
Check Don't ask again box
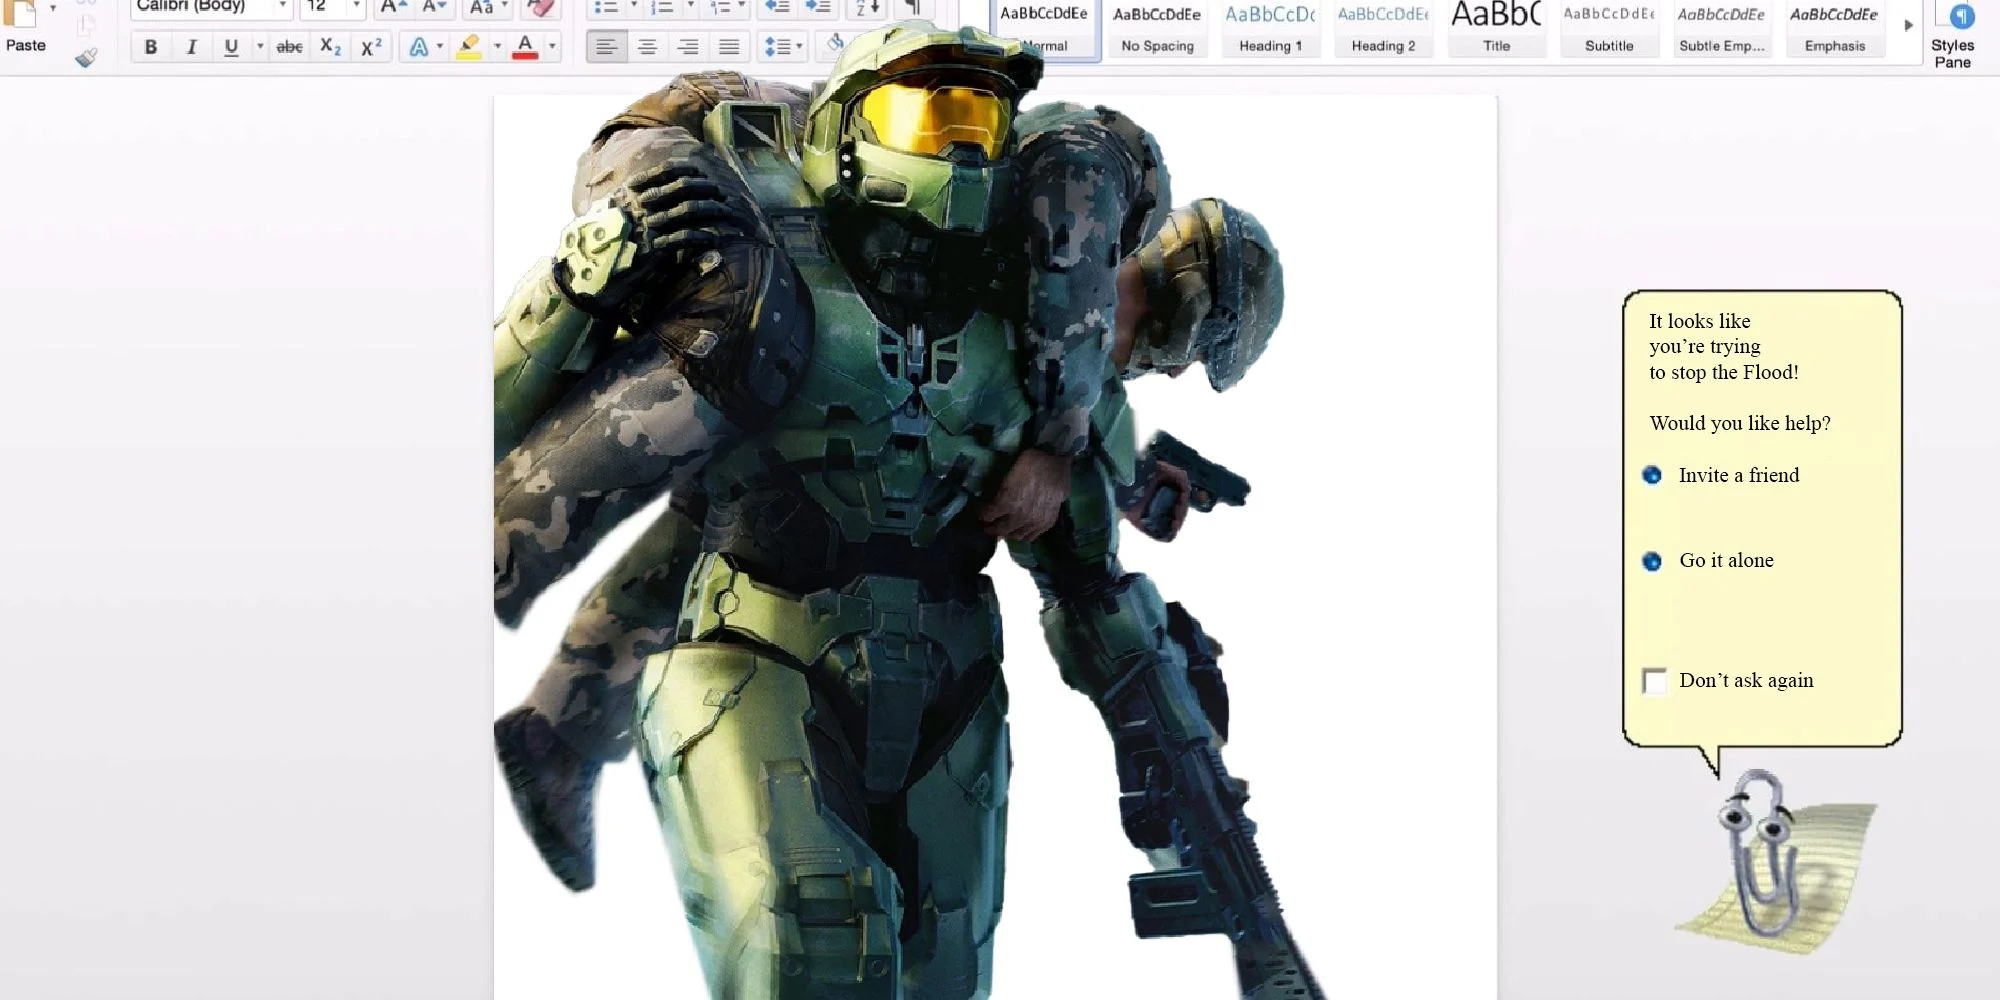1655,681
